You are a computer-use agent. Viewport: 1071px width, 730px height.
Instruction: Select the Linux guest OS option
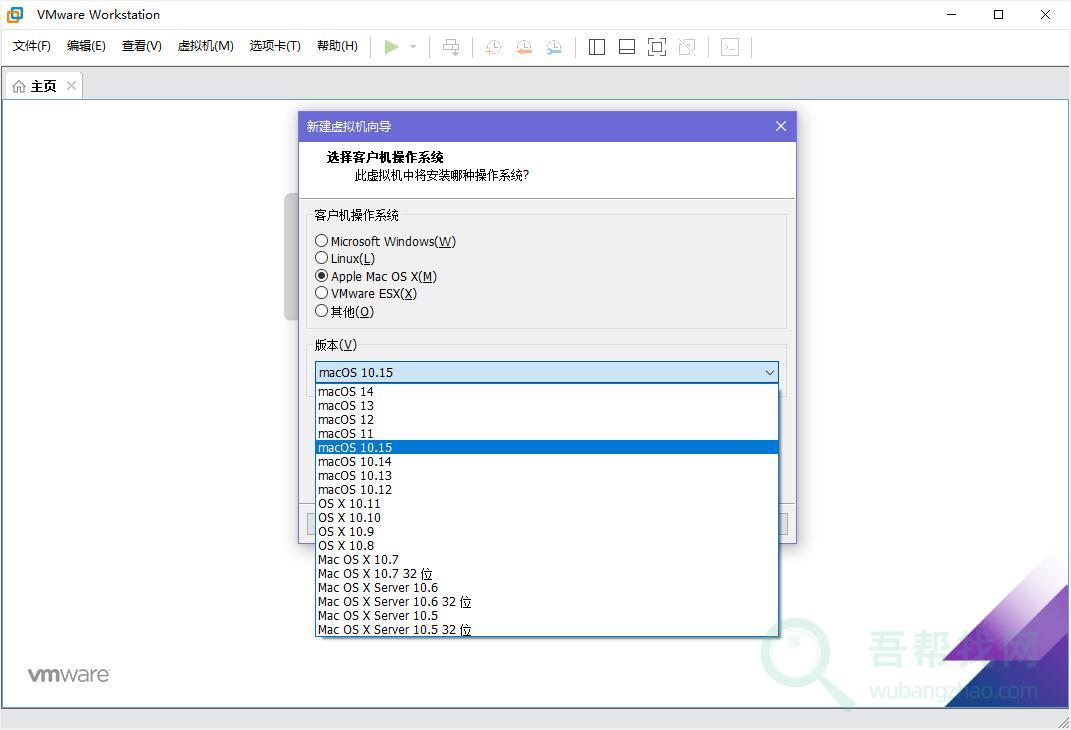pos(321,258)
